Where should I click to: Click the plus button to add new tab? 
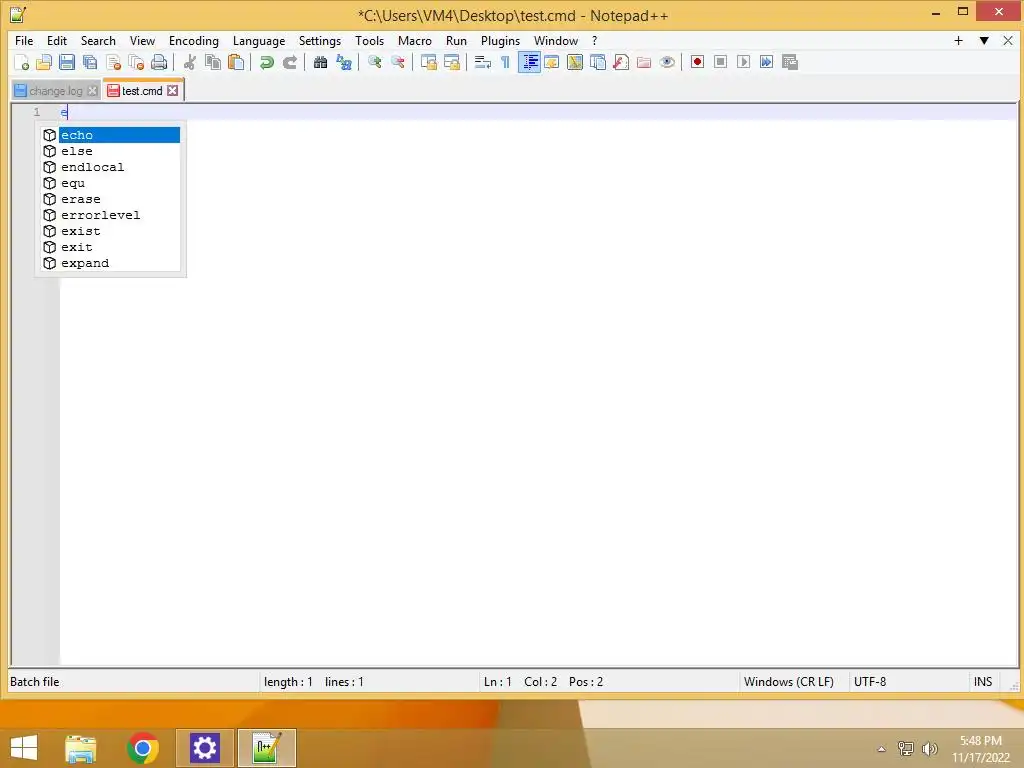[958, 40]
